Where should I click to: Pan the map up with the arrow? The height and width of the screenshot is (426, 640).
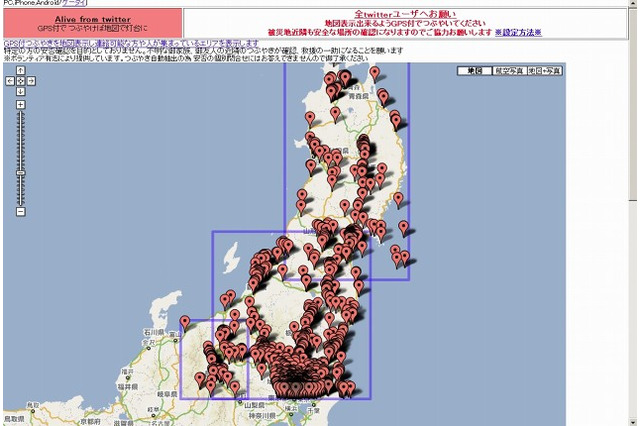tap(20, 71)
